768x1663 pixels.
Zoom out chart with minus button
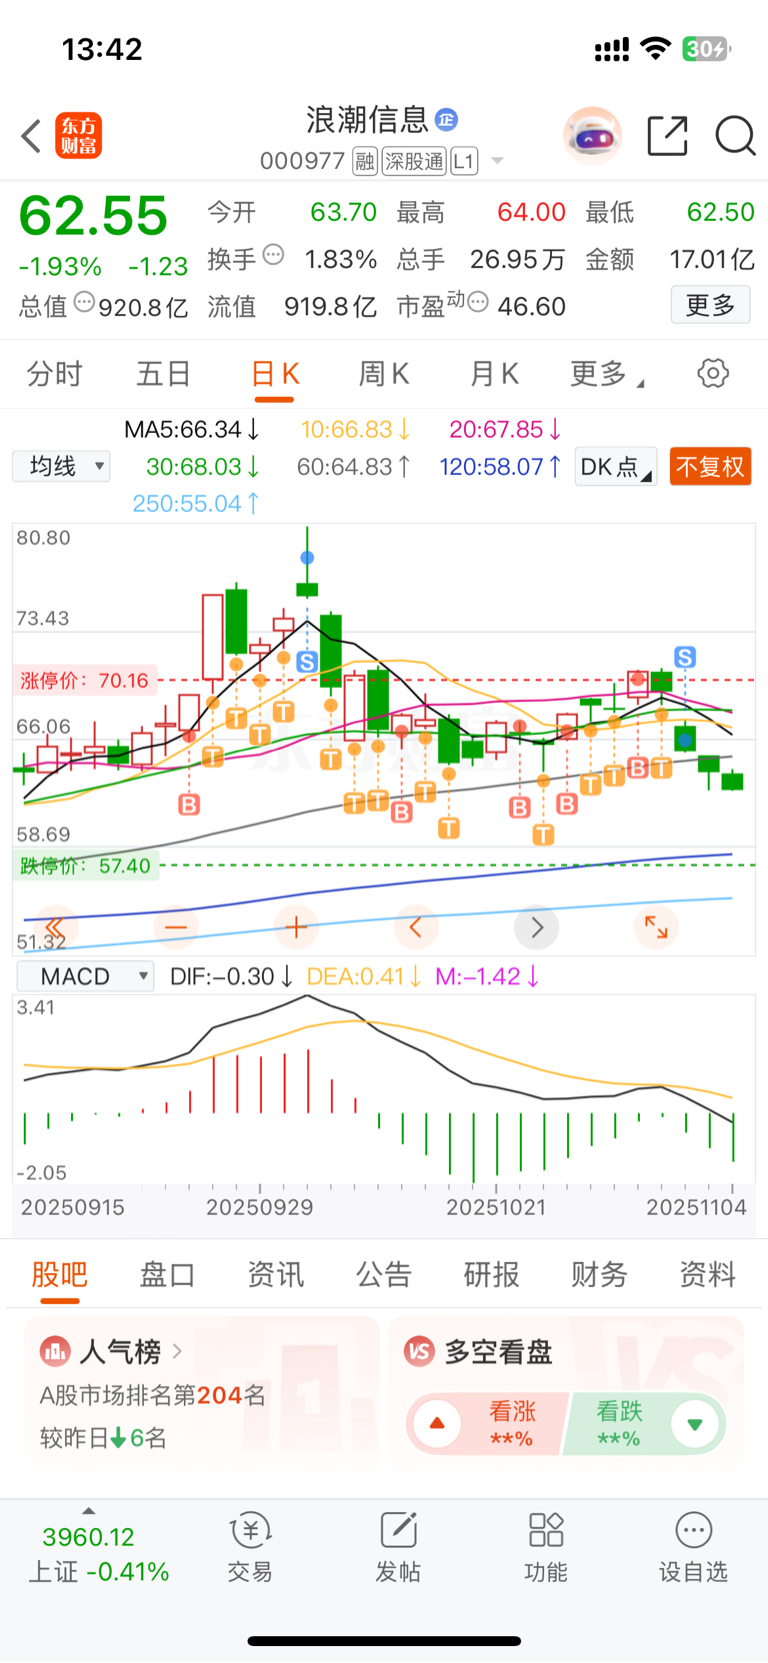[x=176, y=927]
